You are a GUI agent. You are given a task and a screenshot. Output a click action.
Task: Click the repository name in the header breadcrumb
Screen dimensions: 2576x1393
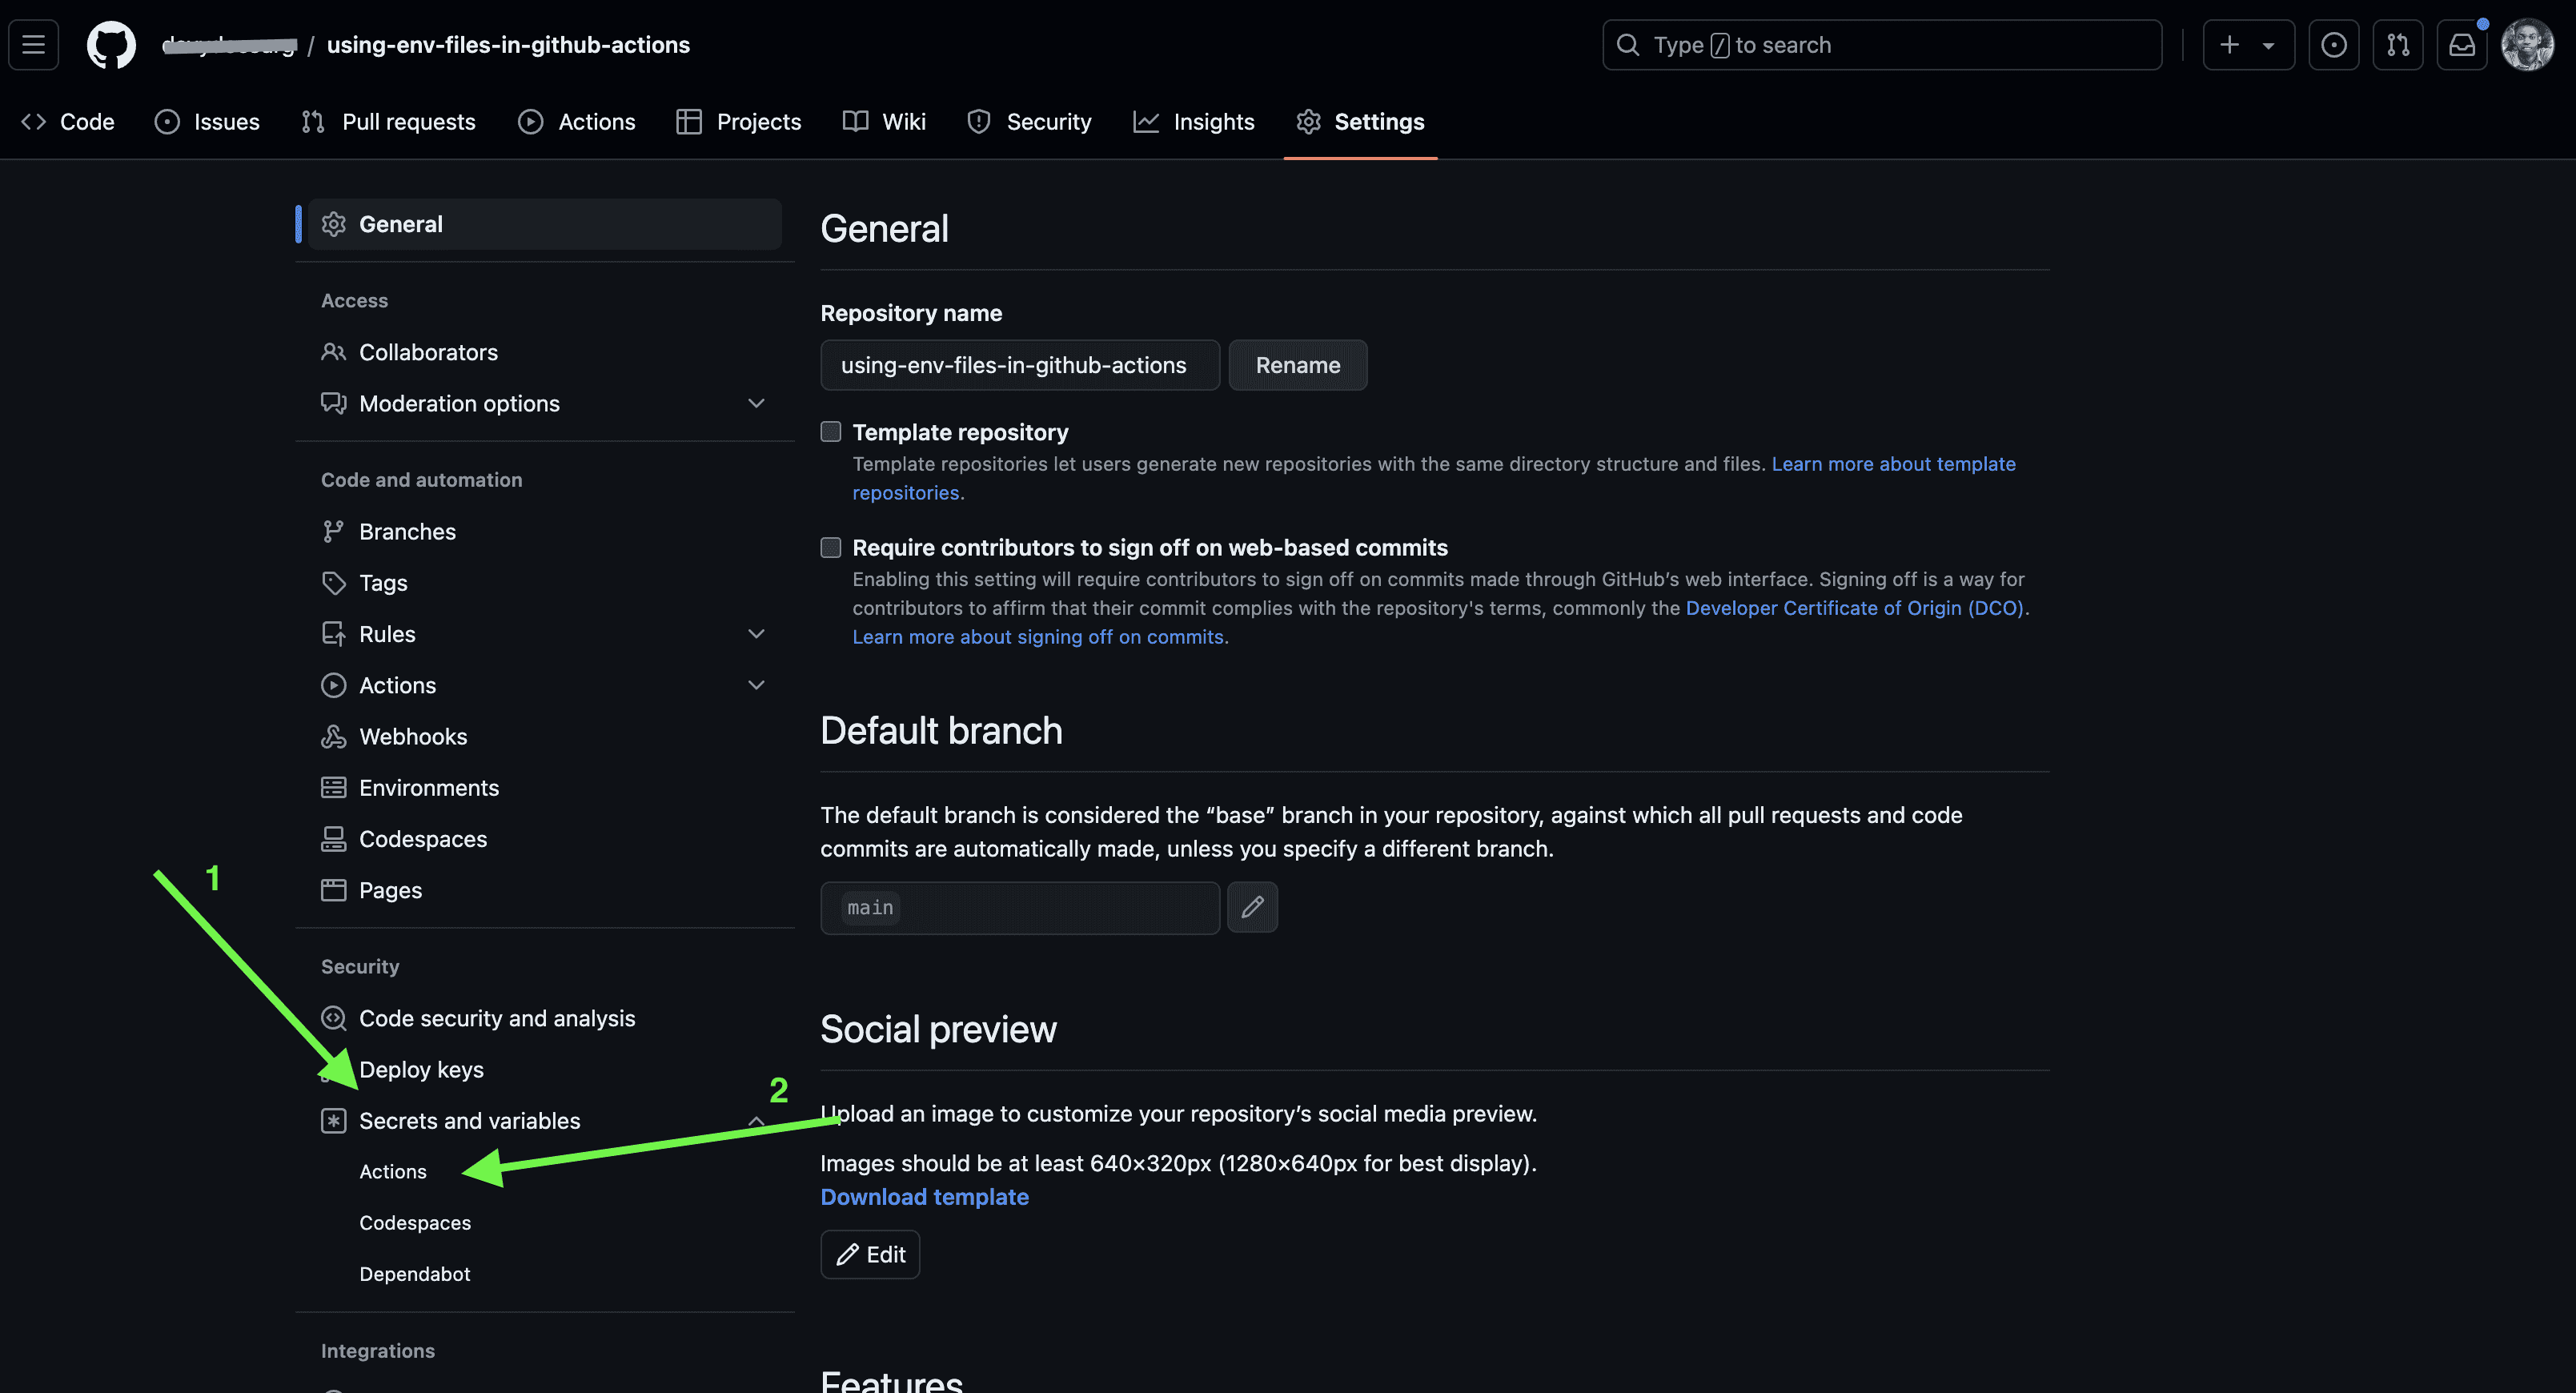click(x=508, y=45)
